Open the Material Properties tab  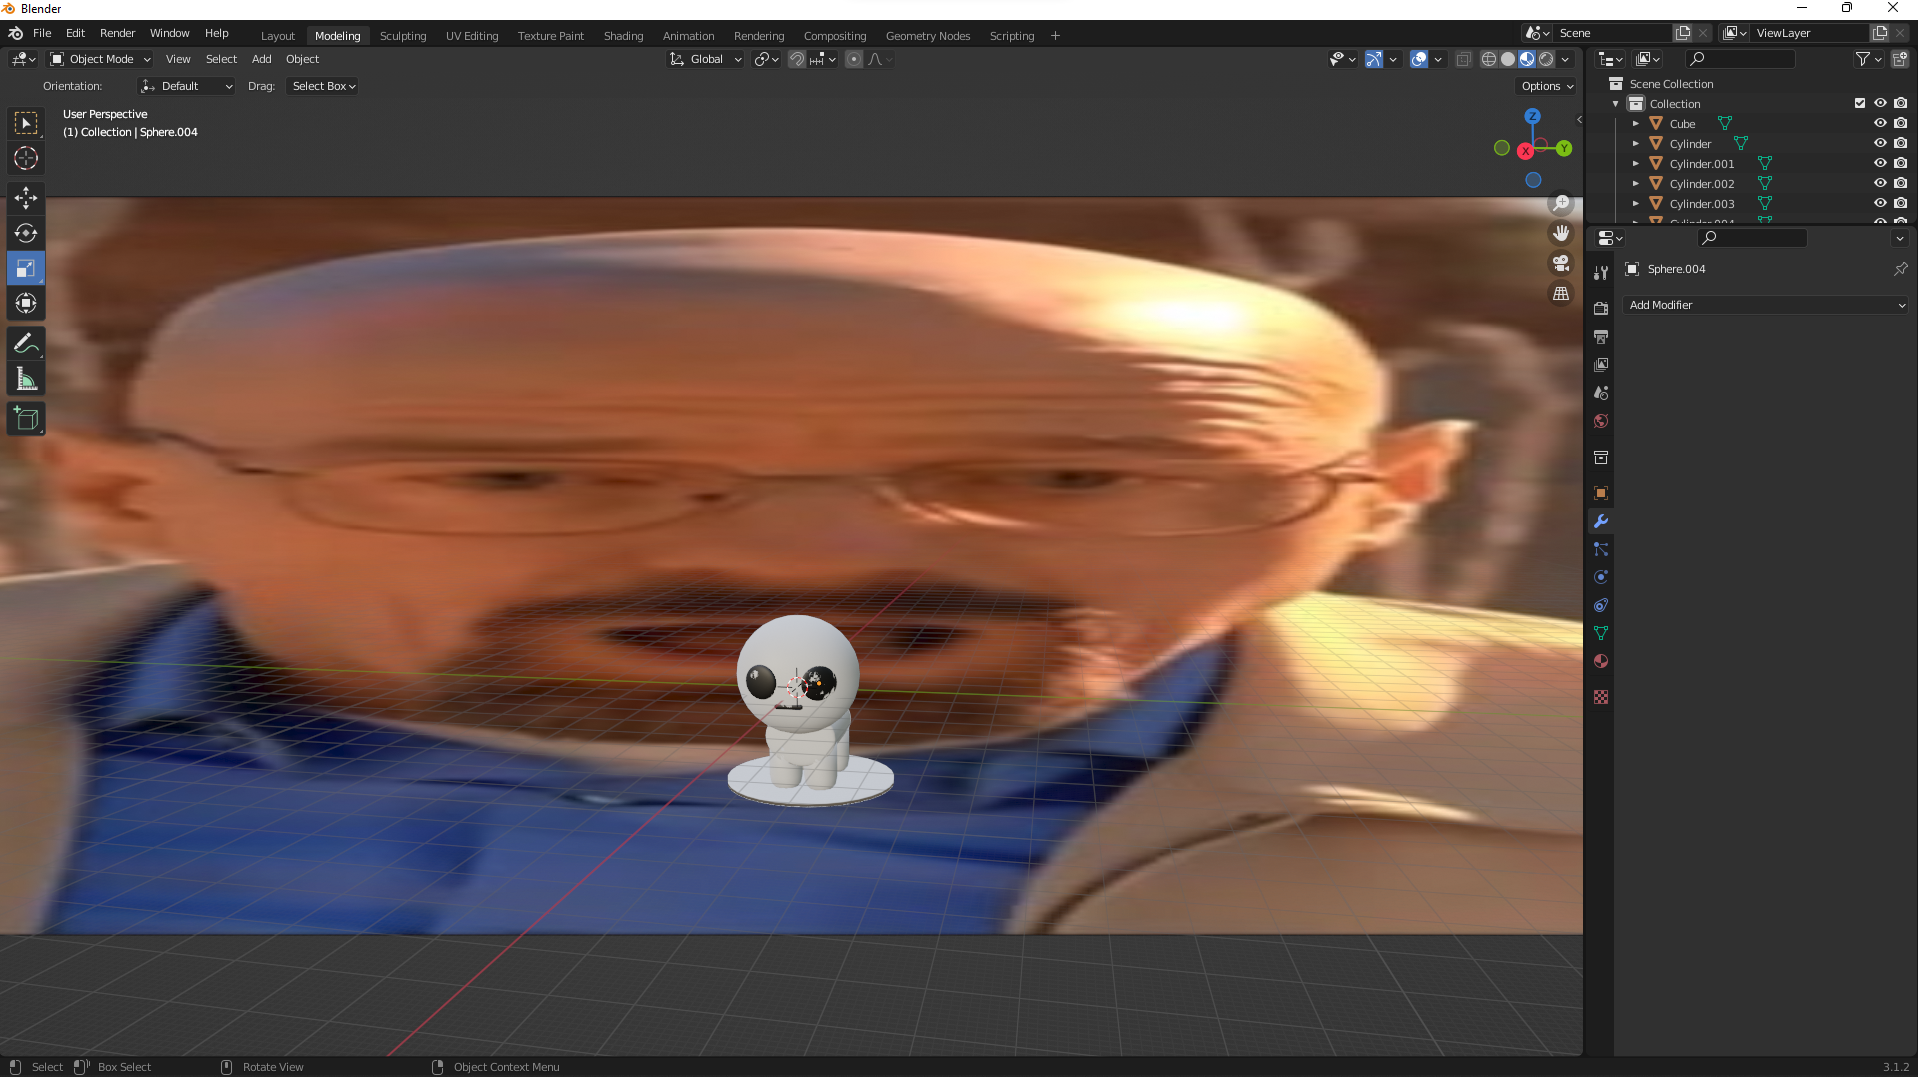[1601, 661]
